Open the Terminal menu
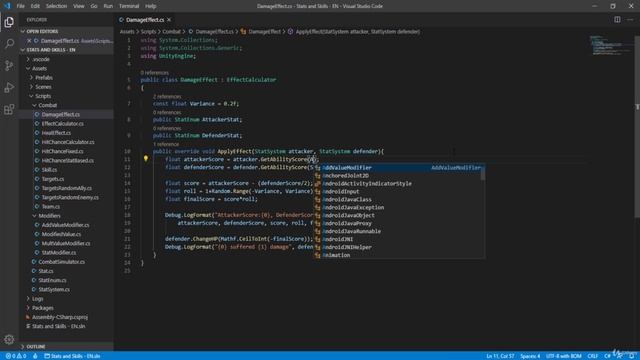Viewport: 640px width, 360px height. click(x=129, y=6)
